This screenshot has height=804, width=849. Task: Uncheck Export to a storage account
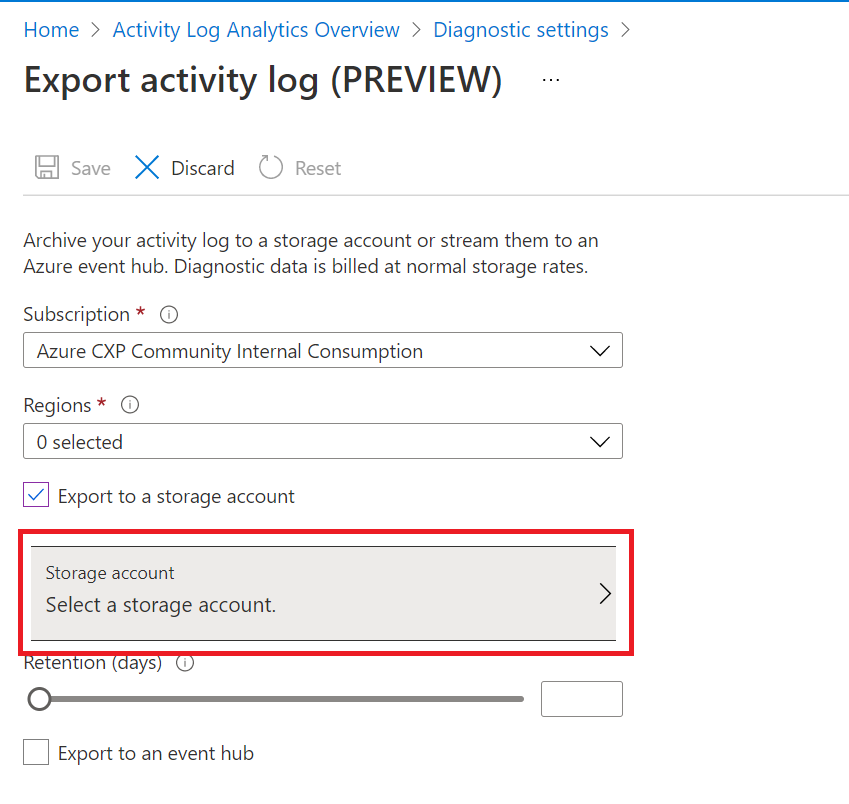pos(36,496)
